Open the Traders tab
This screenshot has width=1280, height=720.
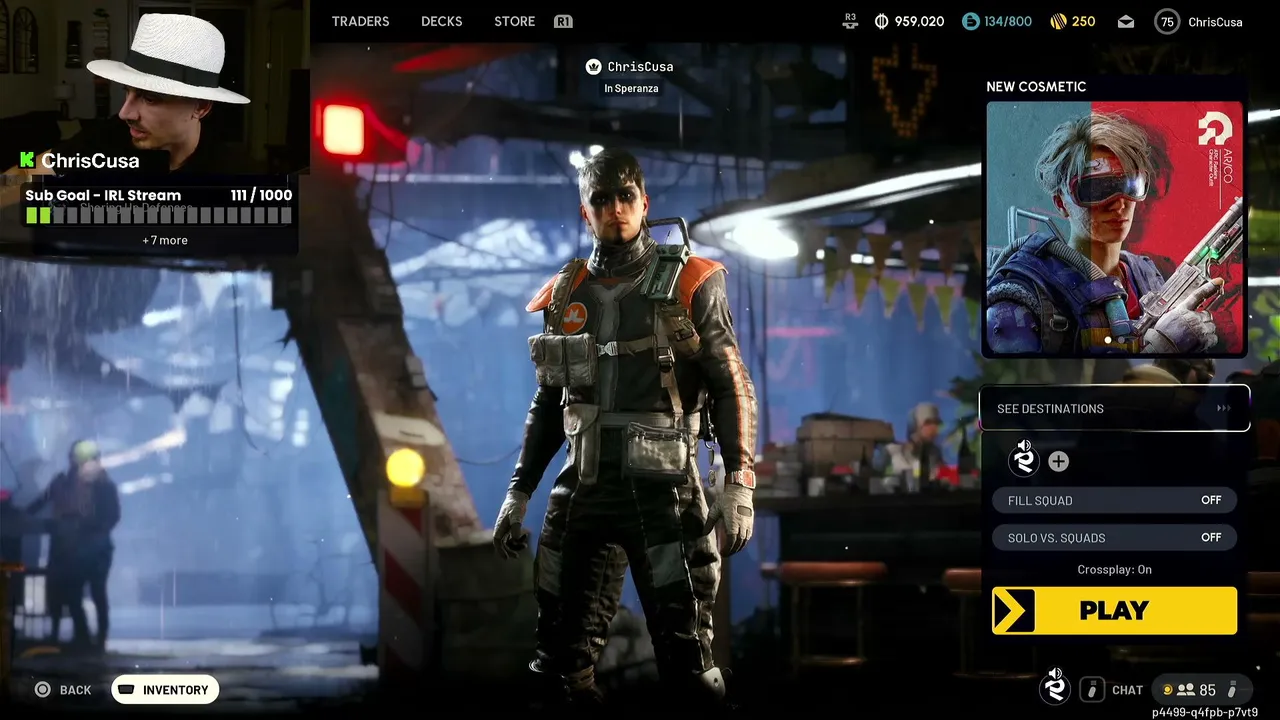pos(360,21)
